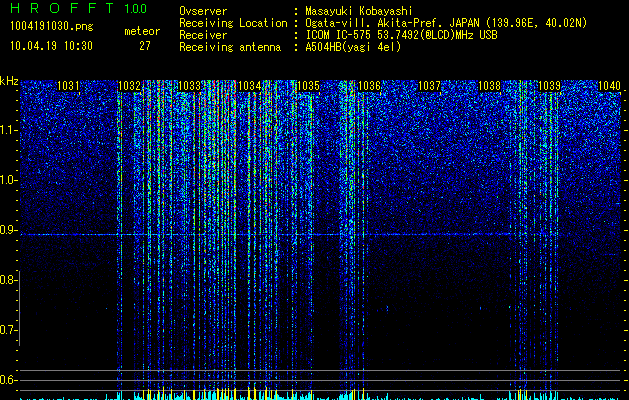Select the filename 1004191030.png
Viewport: 629px width, 400px height.
(52, 26)
